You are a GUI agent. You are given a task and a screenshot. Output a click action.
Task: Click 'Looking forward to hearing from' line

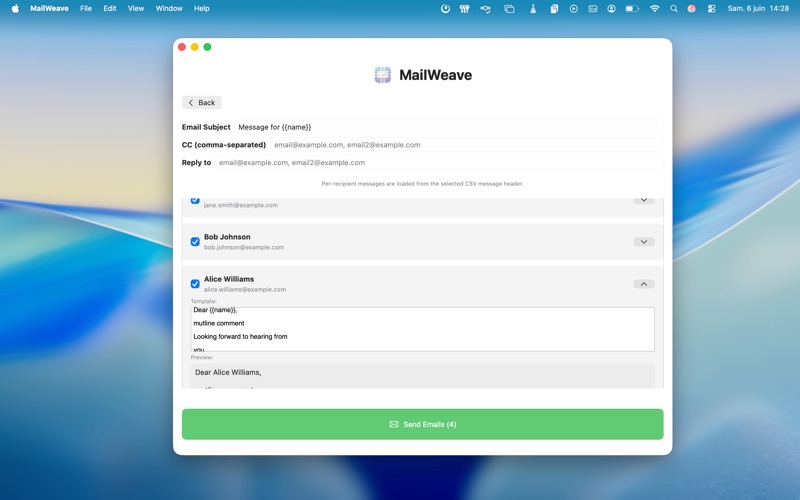(x=240, y=337)
